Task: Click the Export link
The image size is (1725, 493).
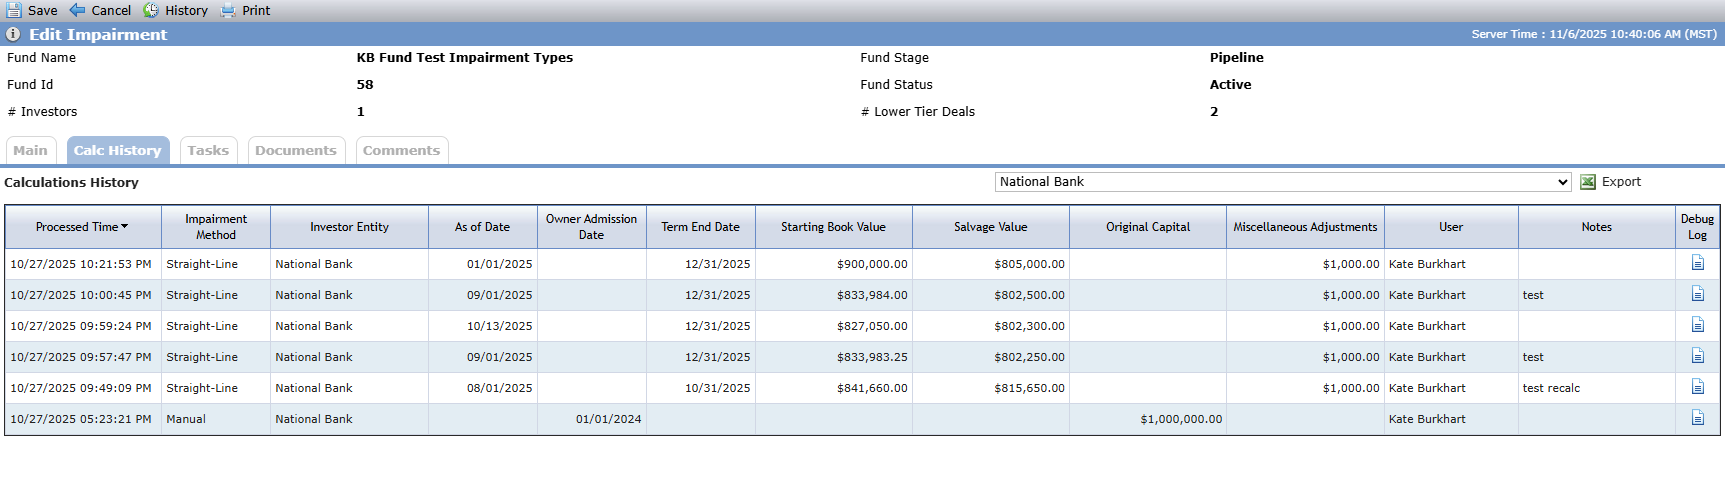Action: pos(1621,182)
